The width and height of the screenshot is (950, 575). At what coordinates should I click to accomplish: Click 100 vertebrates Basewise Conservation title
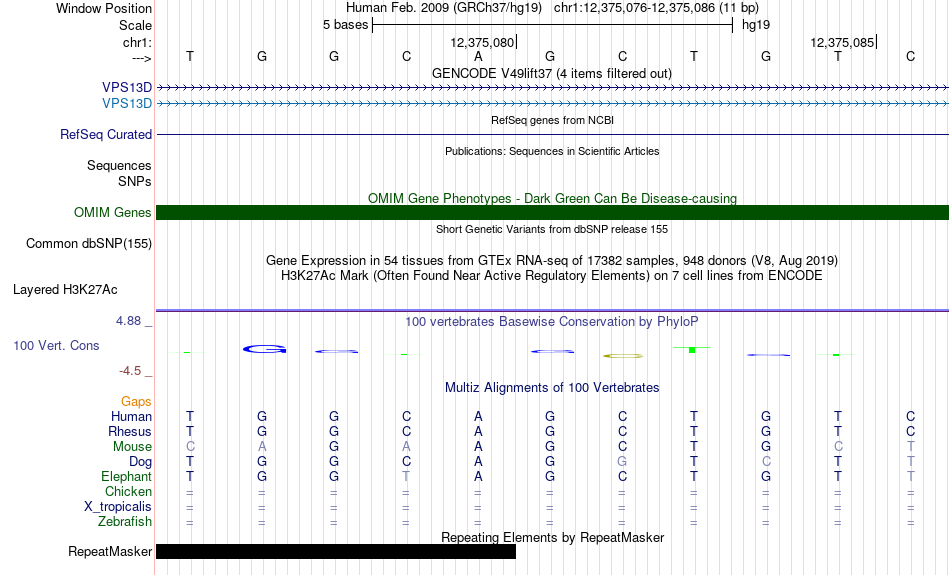[551, 321]
